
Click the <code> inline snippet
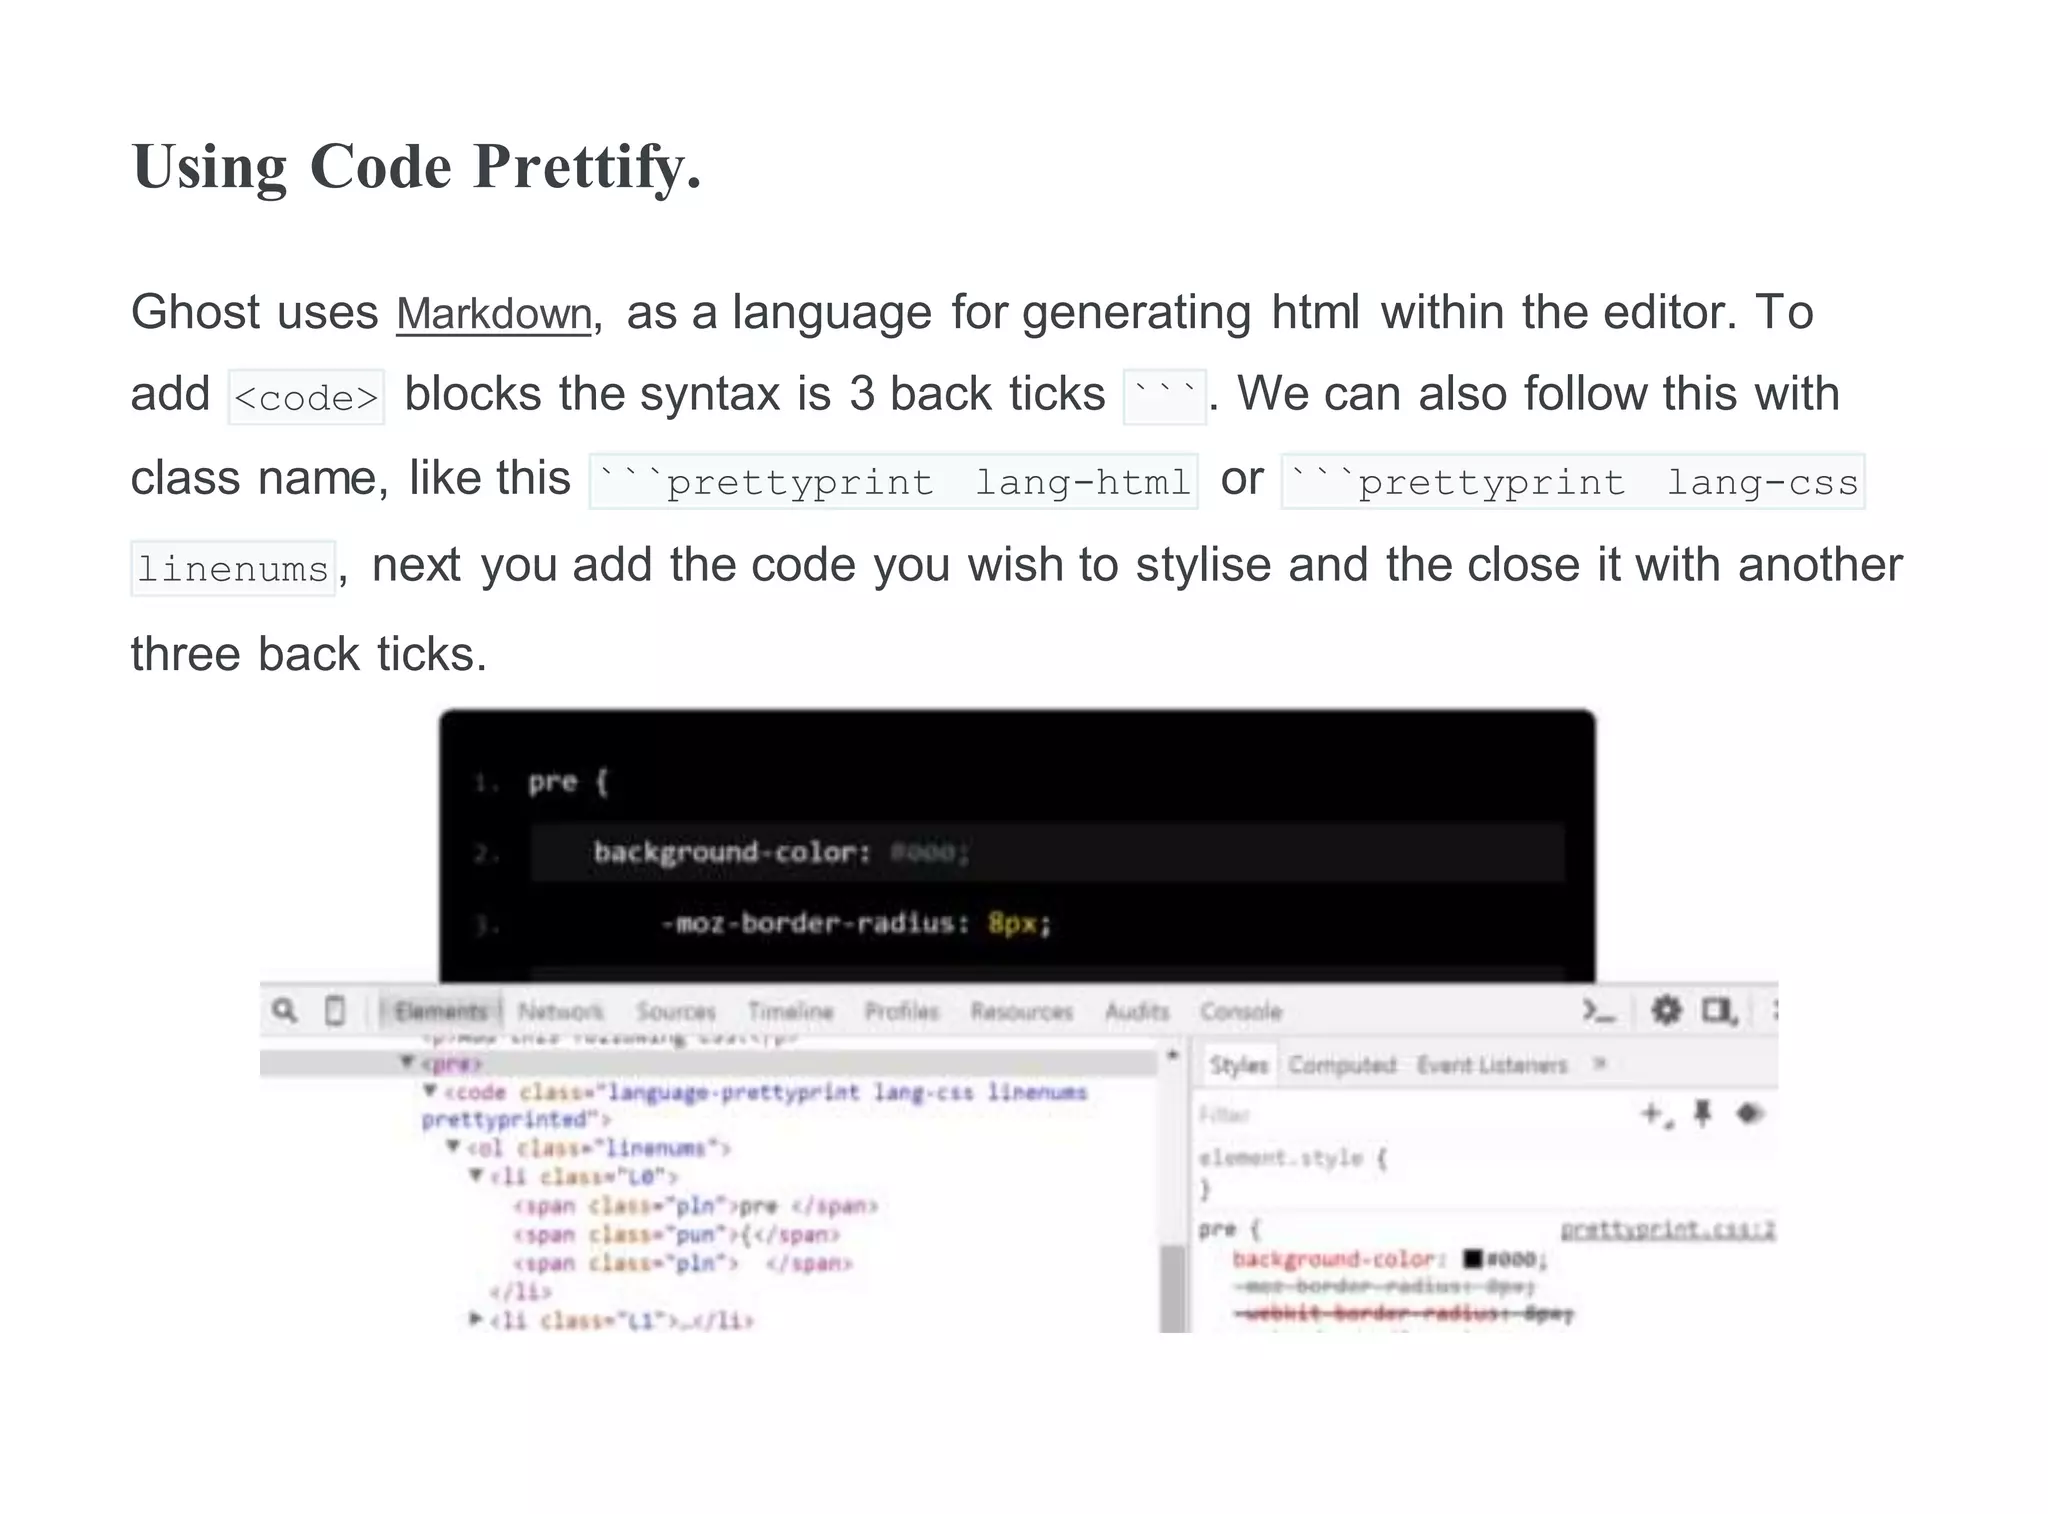click(306, 397)
